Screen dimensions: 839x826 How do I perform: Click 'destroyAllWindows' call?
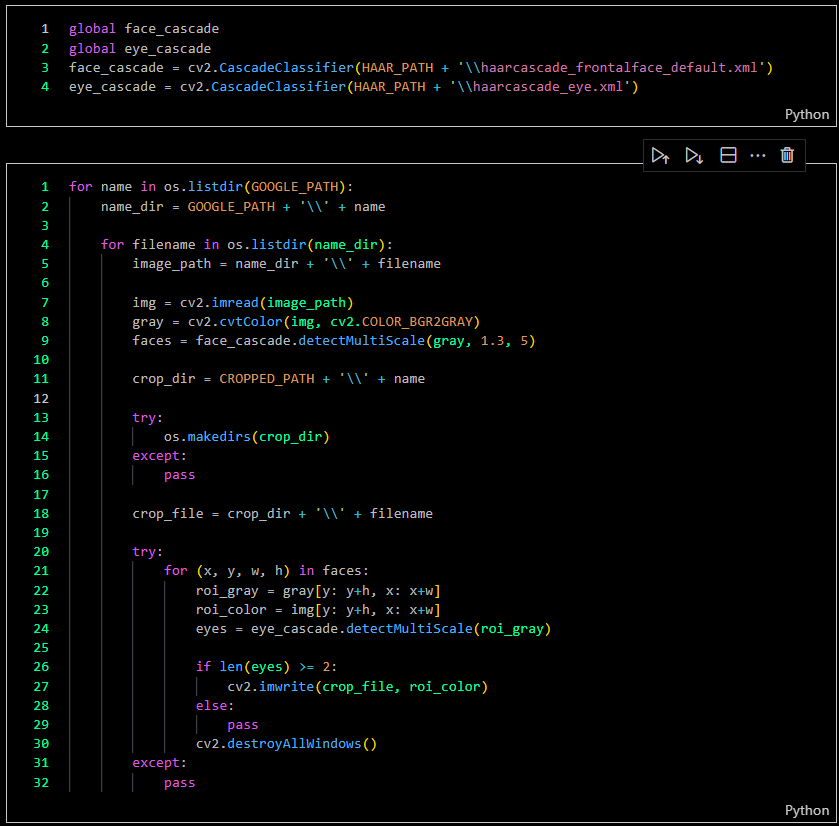pyautogui.click(x=294, y=744)
